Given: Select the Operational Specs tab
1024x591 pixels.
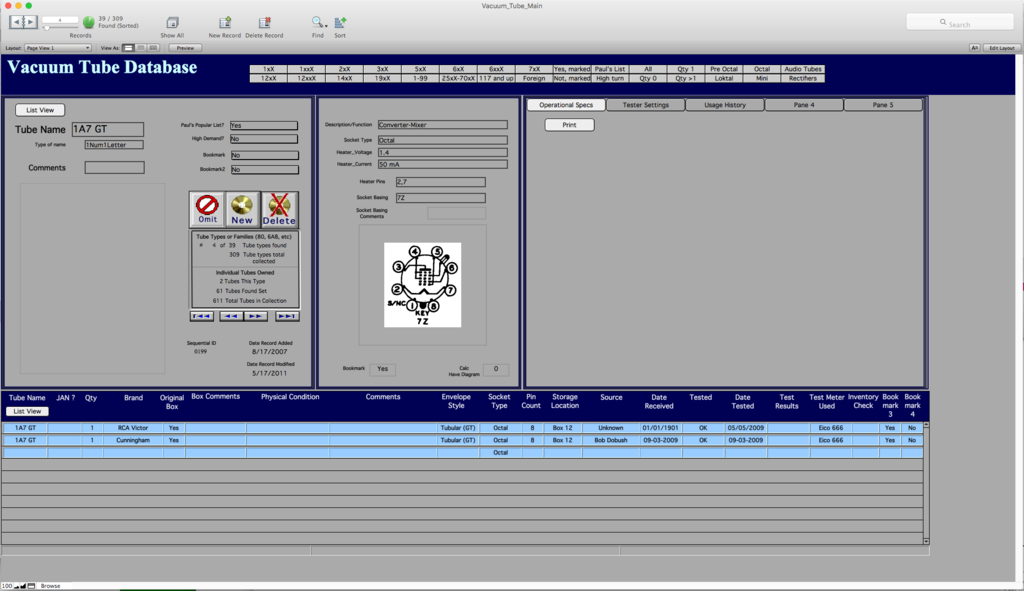Looking at the screenshot, I should [x=566, y=105].
